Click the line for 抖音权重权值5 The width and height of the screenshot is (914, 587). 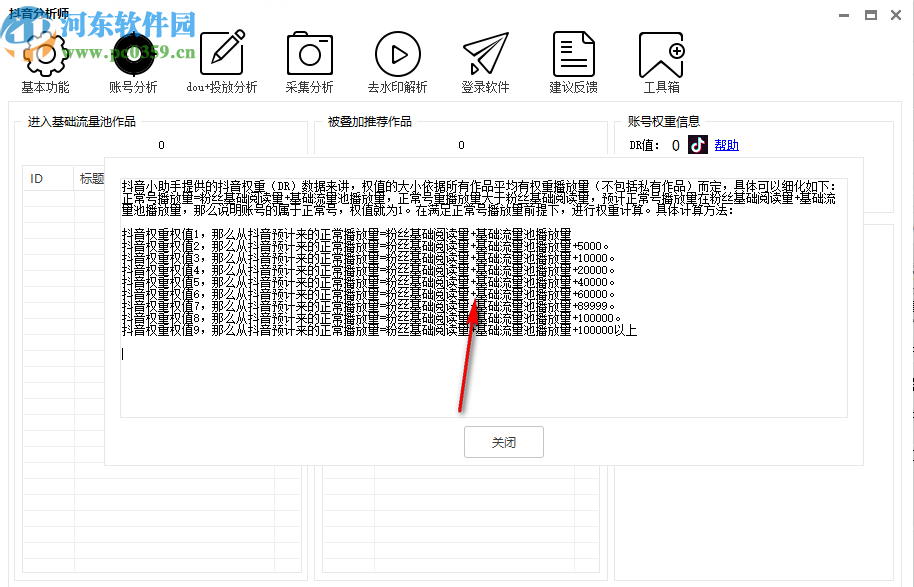coord(368,282)
